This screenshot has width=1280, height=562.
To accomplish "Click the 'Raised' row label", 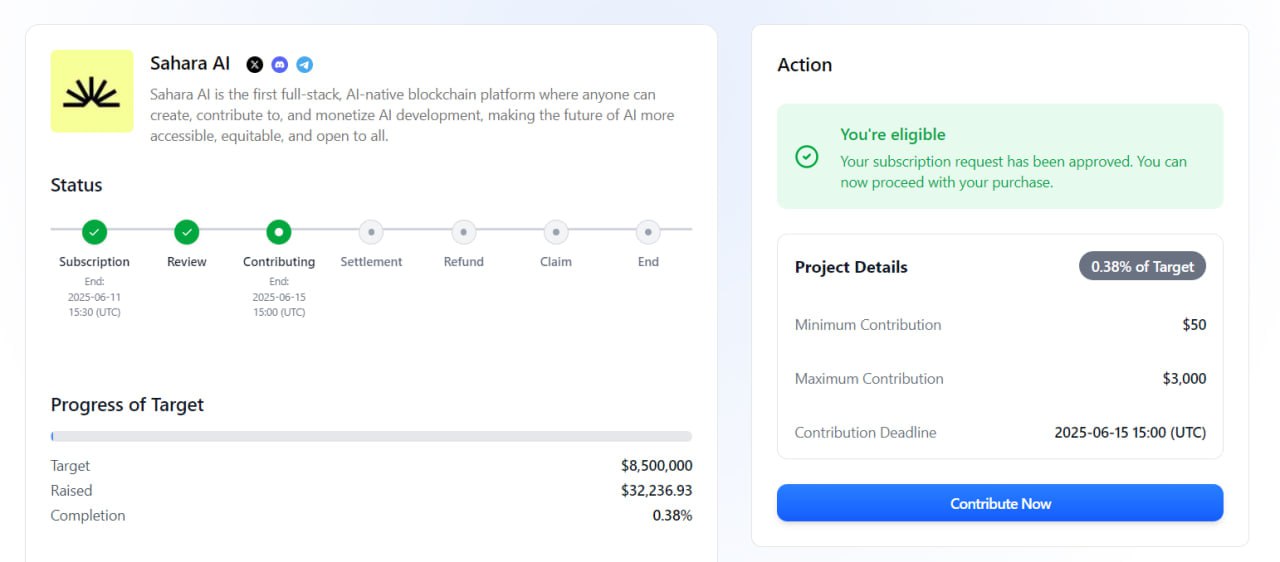I will click(x=71, y=491).
